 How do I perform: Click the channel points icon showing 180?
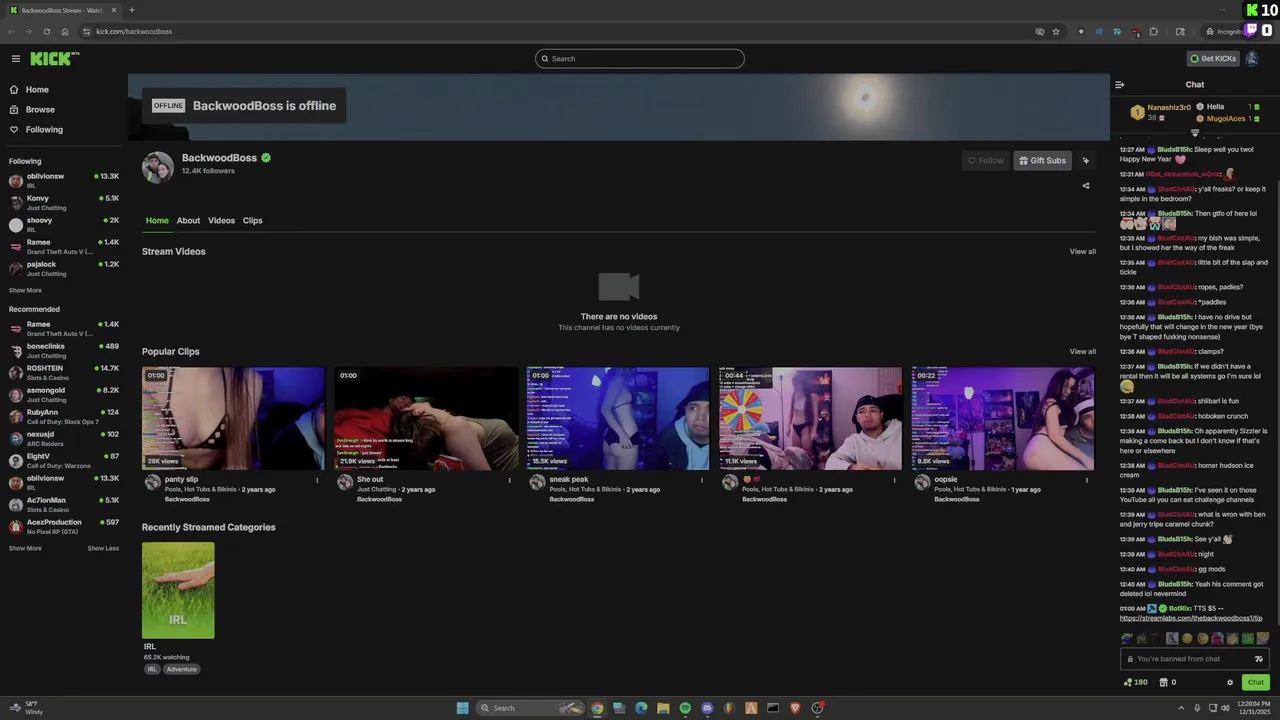coord(1135,683)
